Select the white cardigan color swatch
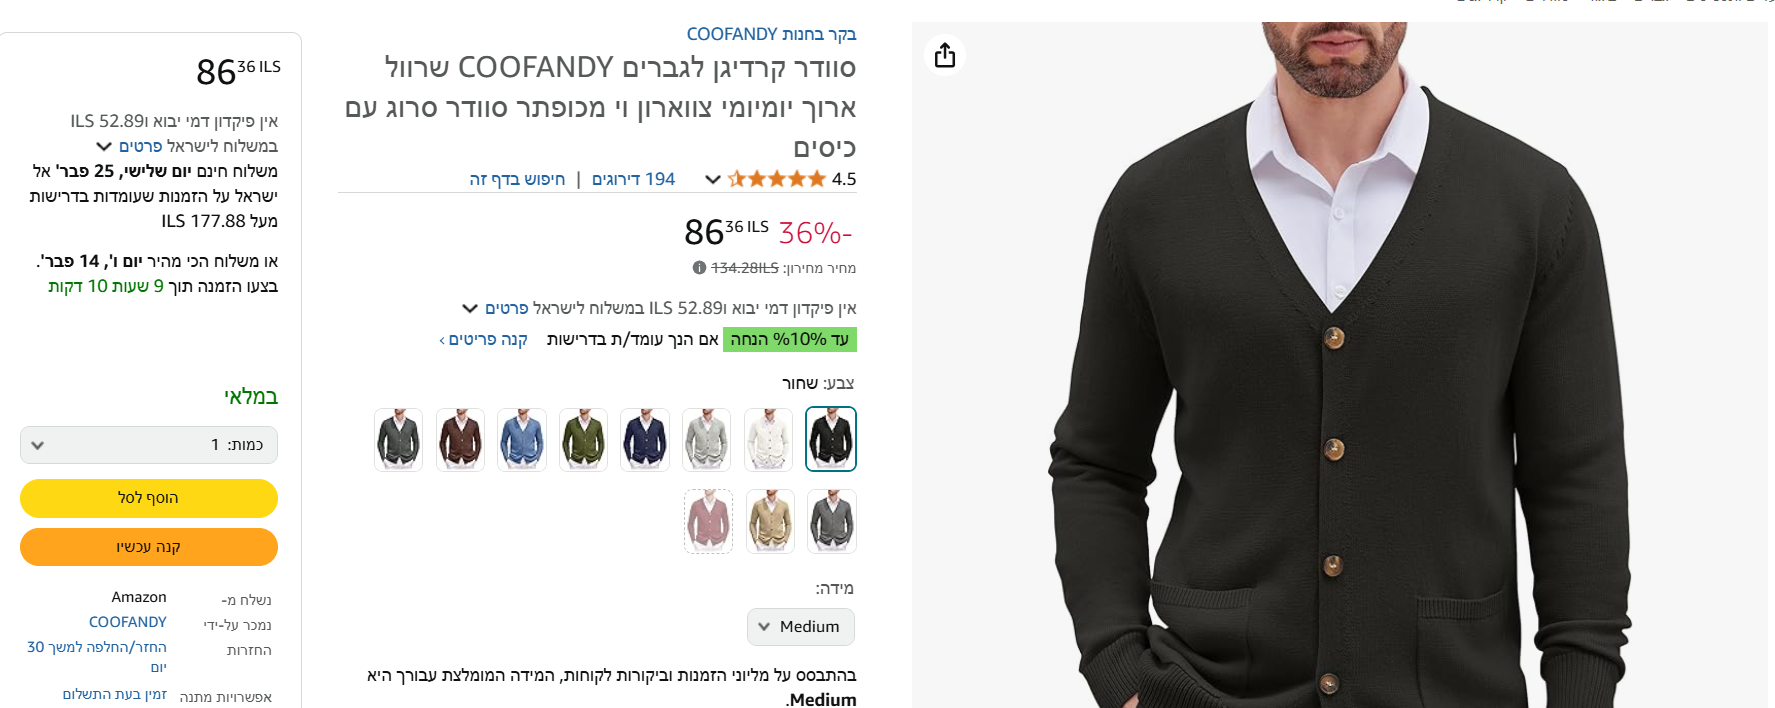Image resolution: width=1775 pixels, height=708 pixels. click(x=769, y=439)
